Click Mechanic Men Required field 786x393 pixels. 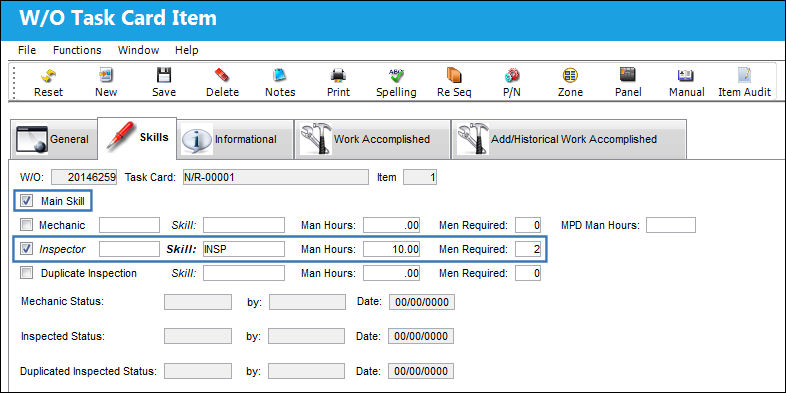(x=528, y=225)
